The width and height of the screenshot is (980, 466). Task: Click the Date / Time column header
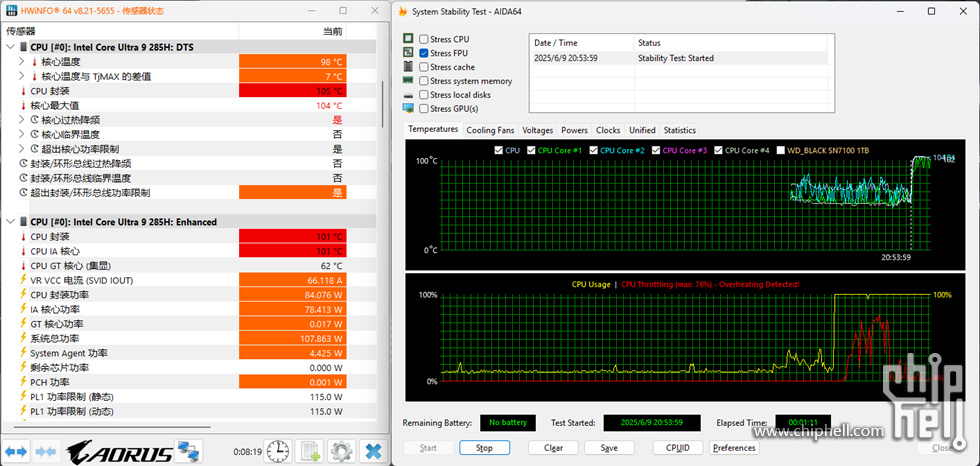tap(581, 42)
